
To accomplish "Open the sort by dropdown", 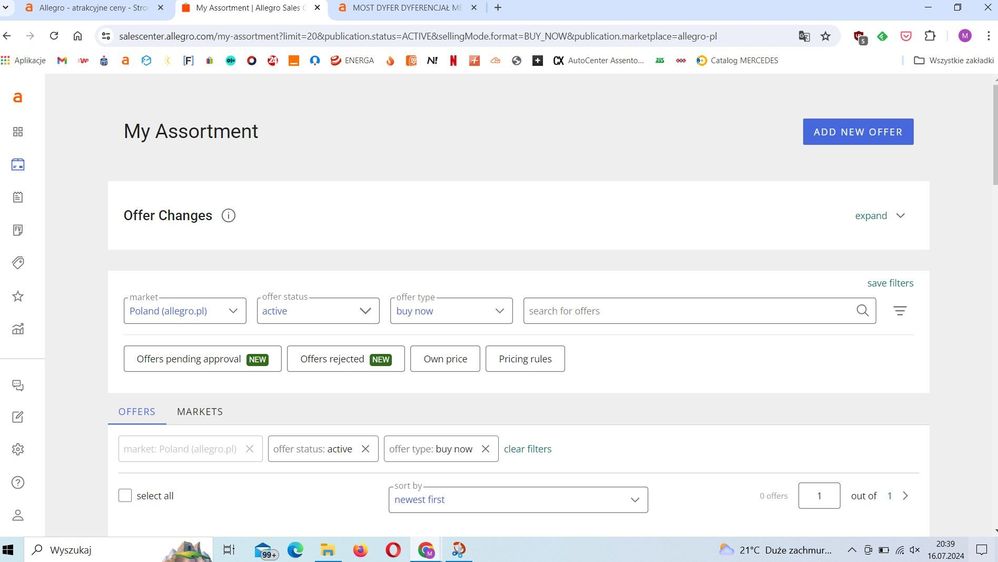I will (518, 500).
